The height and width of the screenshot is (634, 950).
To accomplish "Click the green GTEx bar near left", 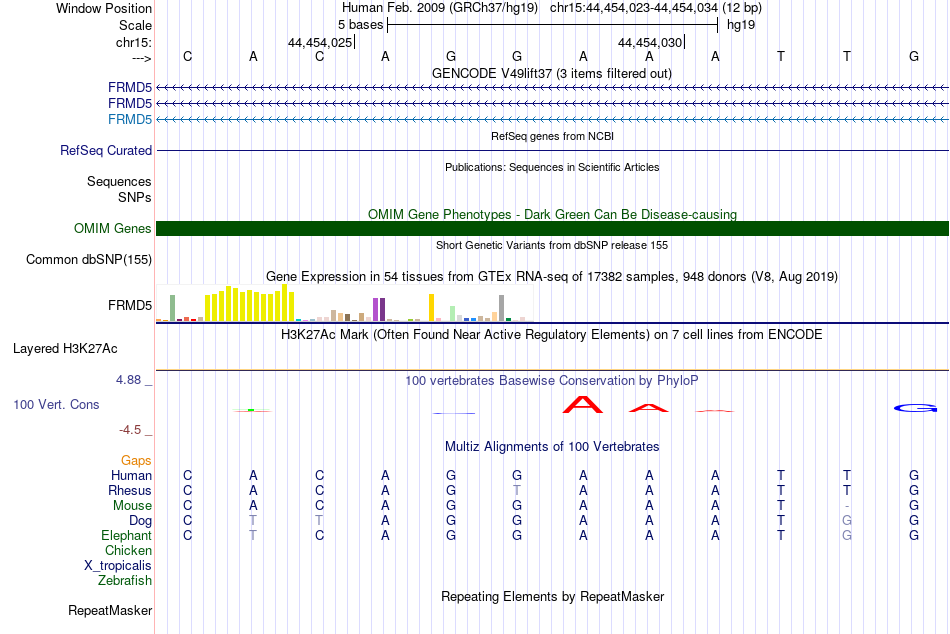I will (x=172, y=308).
